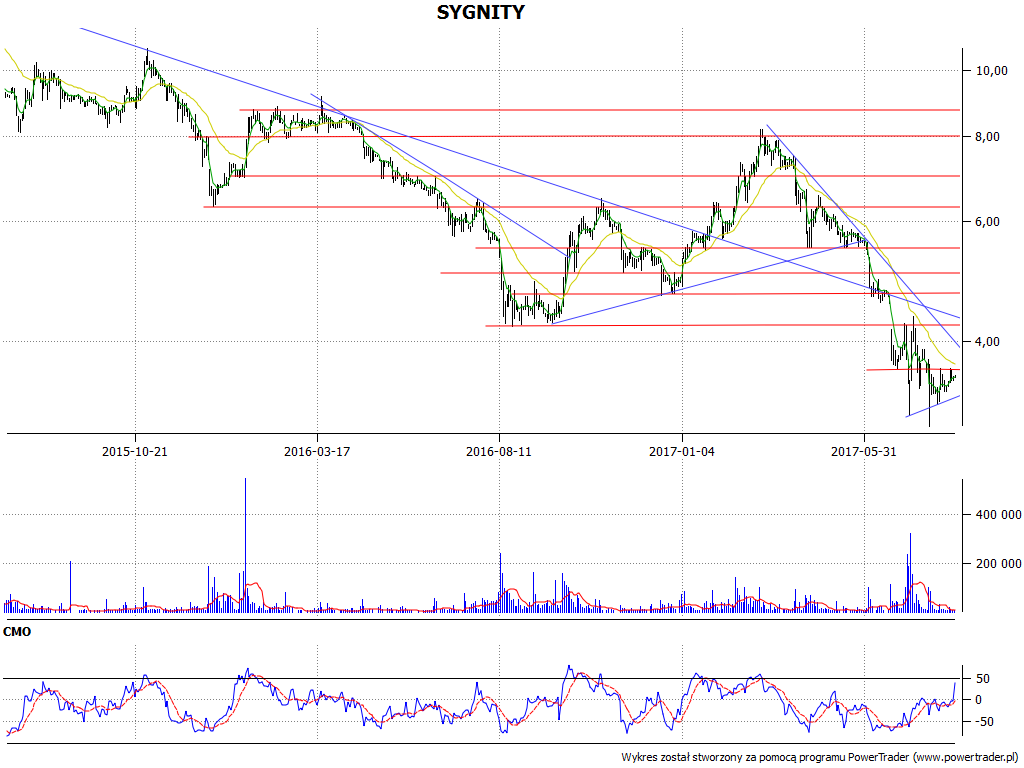Click the 0 CMO axis value
The width and height of the screenshot is (1024, 768).
pos(978,700)
